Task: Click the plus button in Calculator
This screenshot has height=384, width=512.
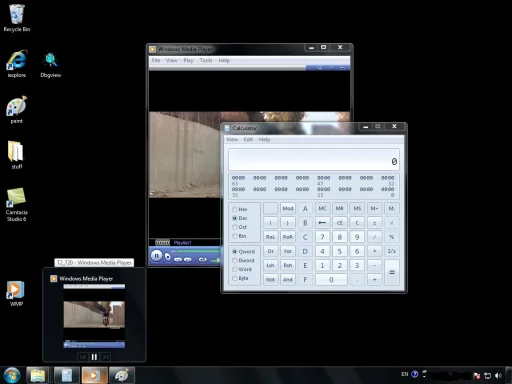Action: (374, 280)
